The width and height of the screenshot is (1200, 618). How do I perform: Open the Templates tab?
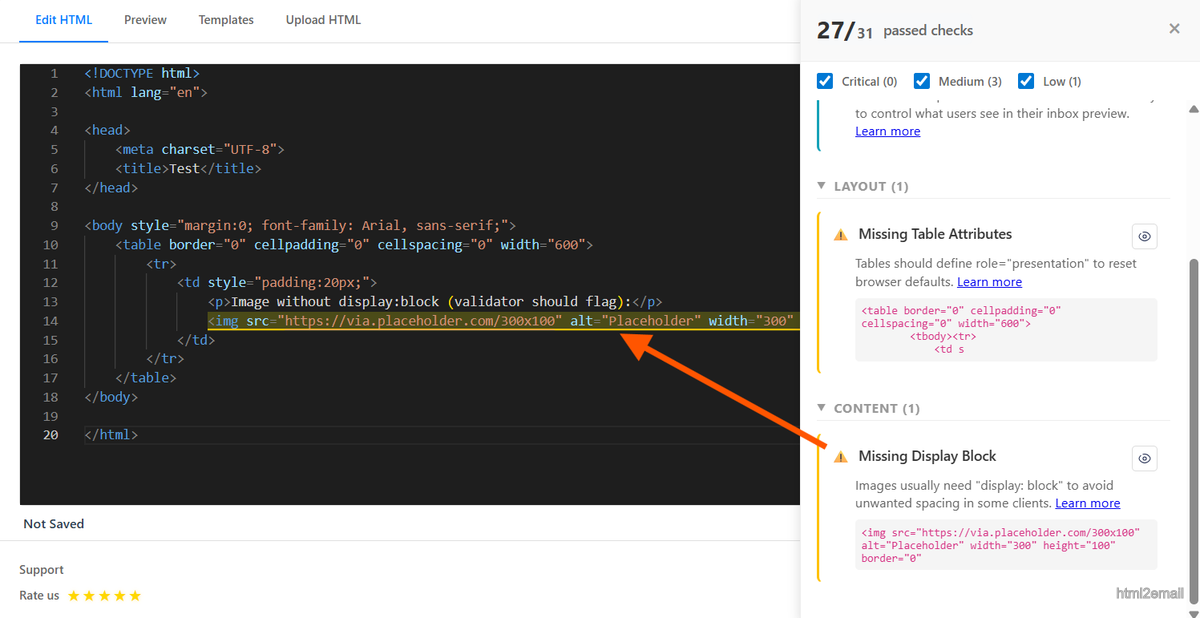[226, 19]
